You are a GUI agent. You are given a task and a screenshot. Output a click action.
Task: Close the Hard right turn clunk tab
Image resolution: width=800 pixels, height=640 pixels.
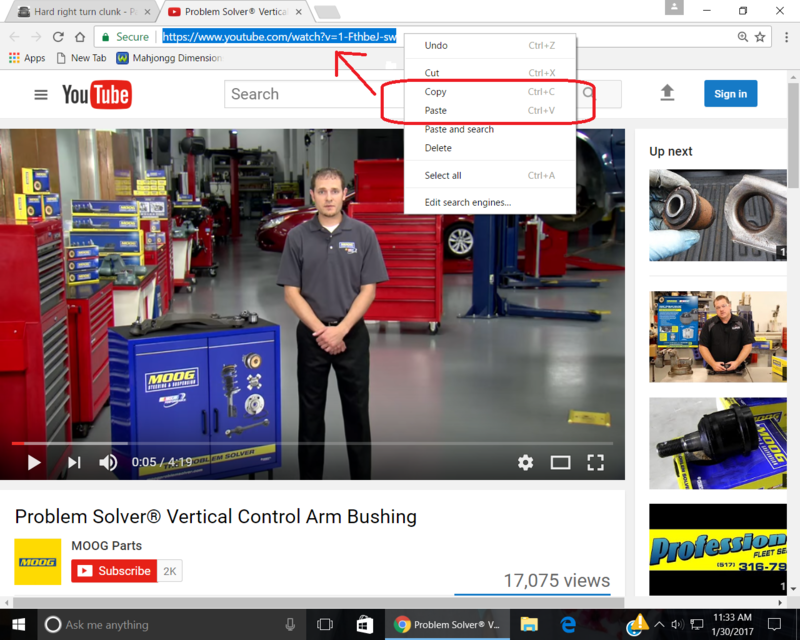[x=147, y=12]
